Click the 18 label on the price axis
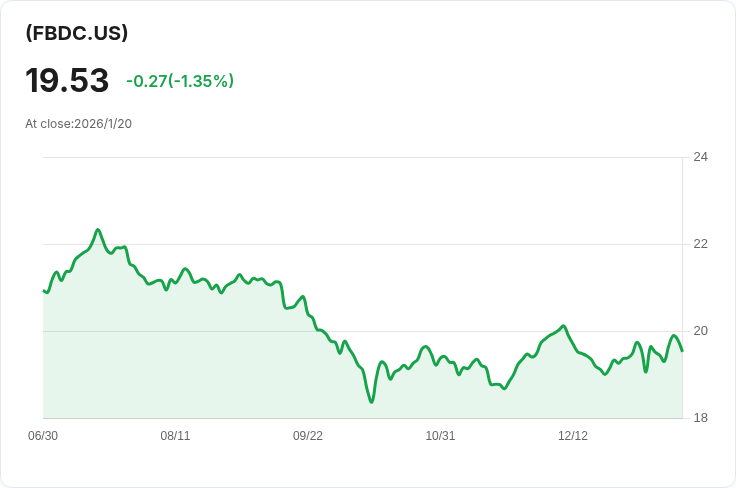This screenshot has width=736, height=488. click(x=700, y=418)
